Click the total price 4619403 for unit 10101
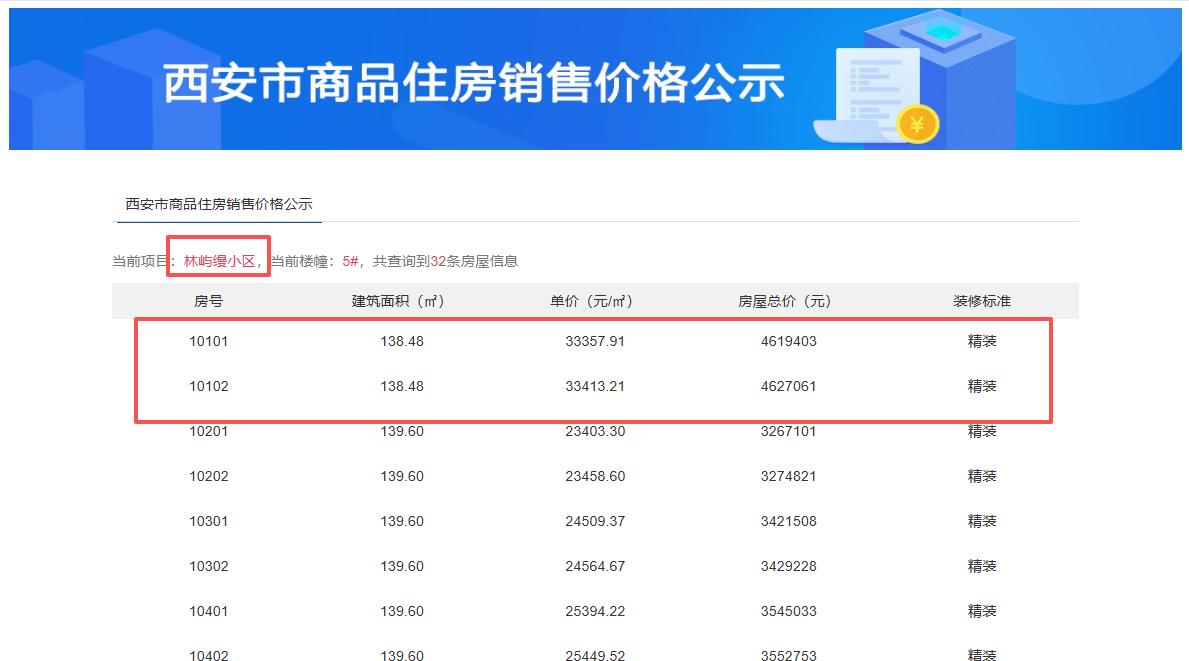Screen dimensions: 1189x661 click(x=789, y=341)
